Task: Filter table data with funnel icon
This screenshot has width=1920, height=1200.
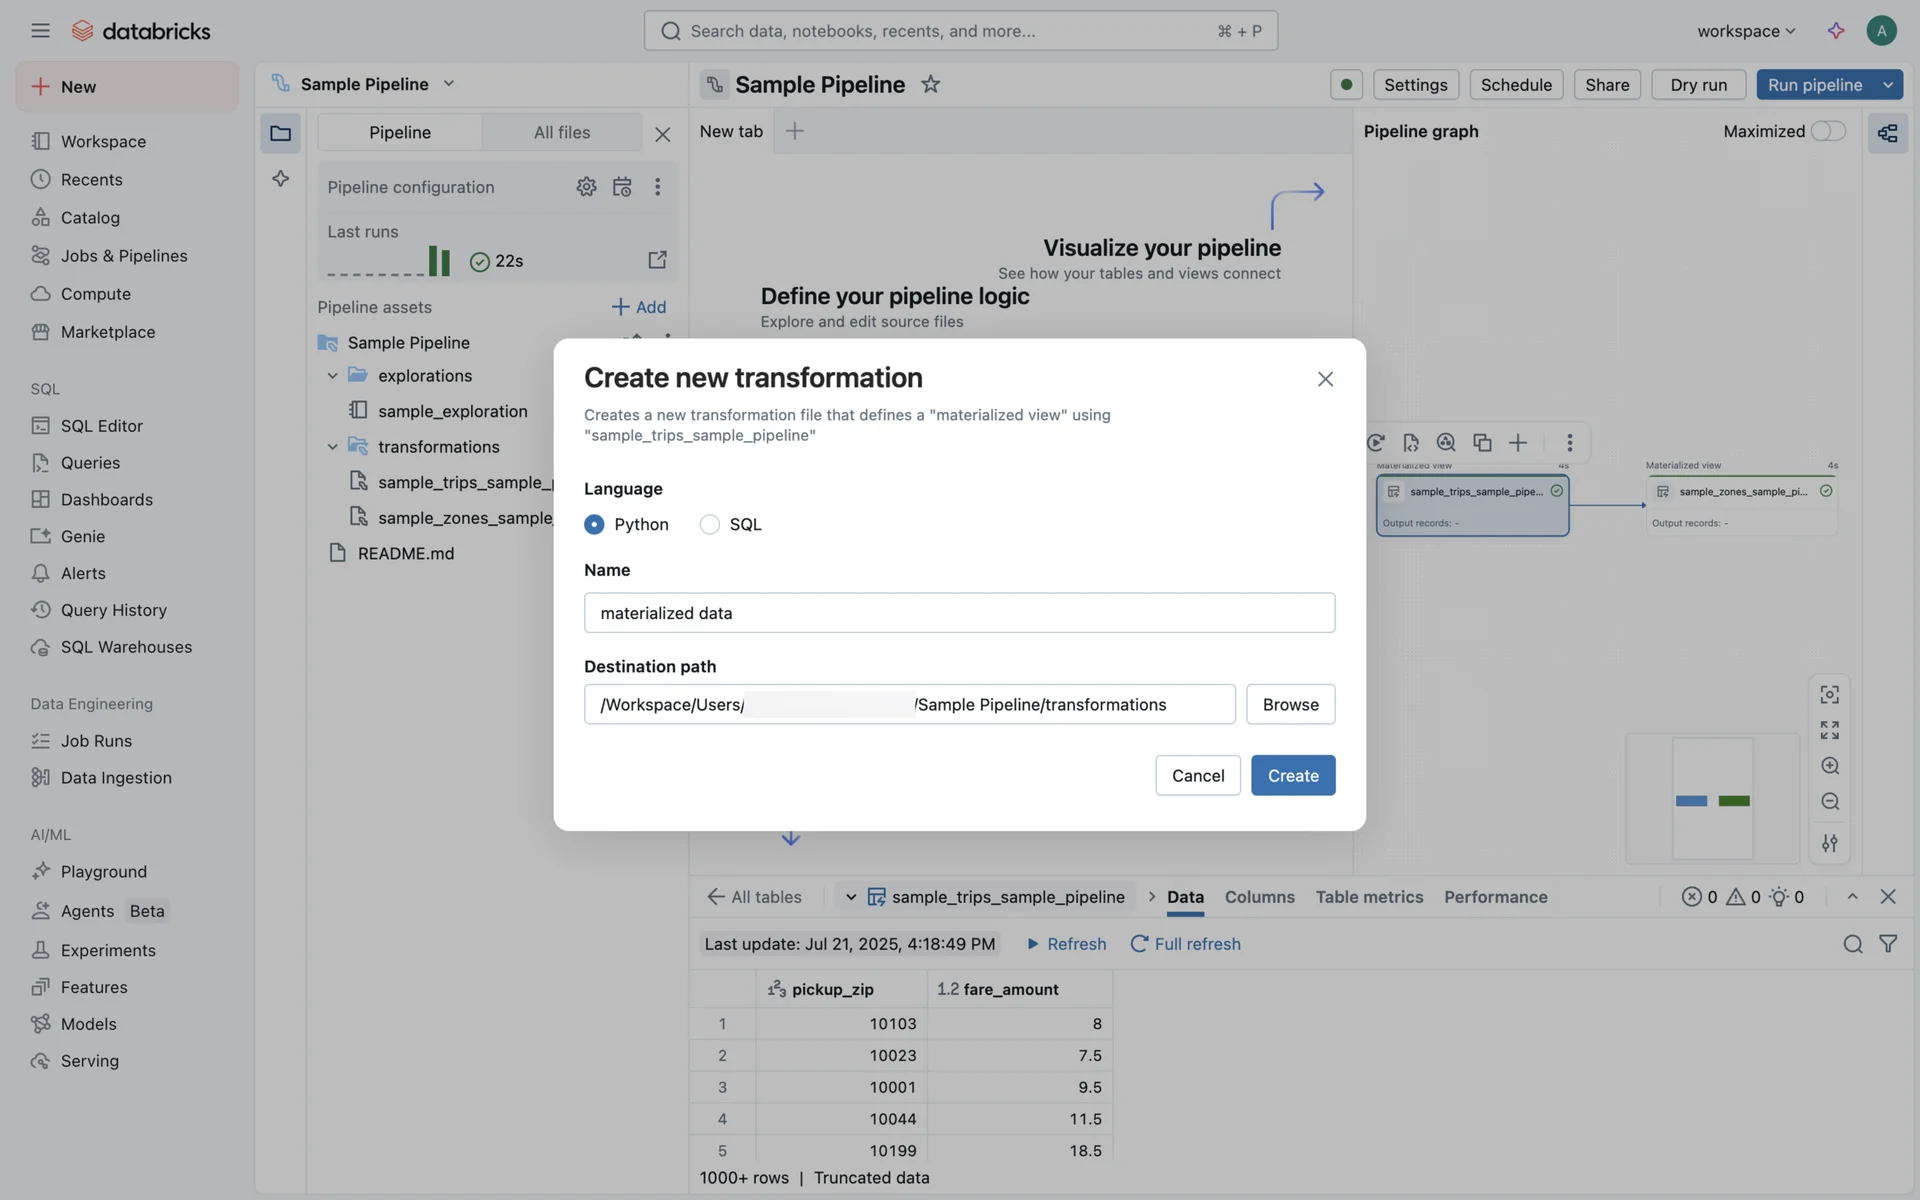Action: [x=1888, y=944]
